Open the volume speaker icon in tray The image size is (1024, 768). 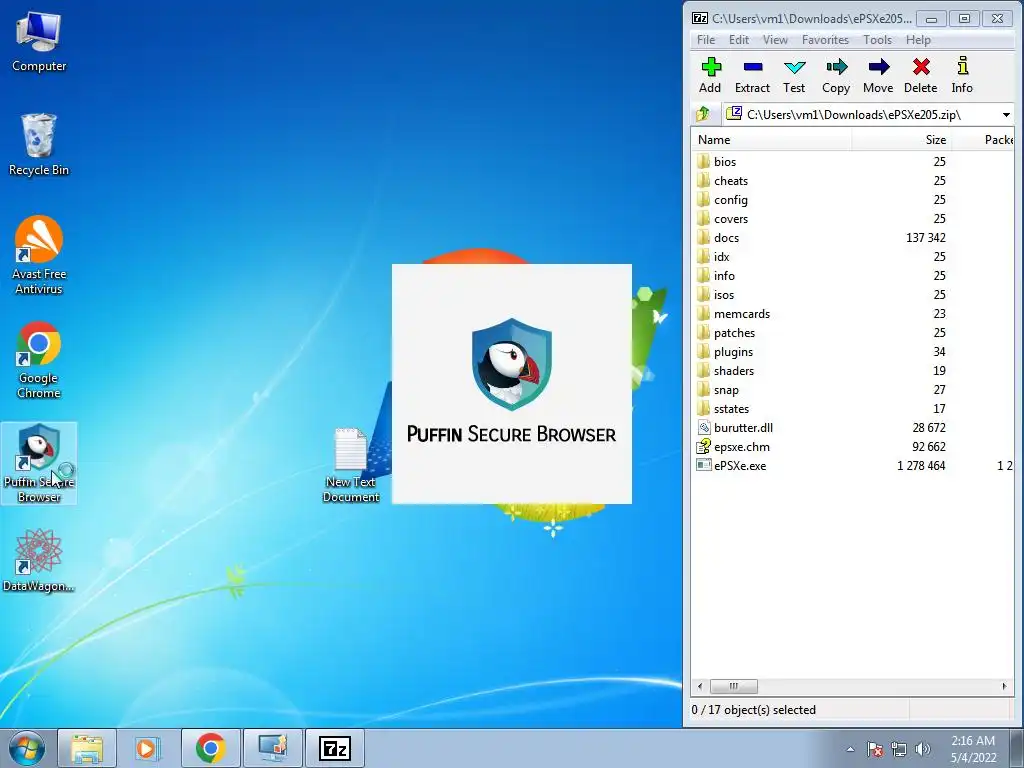point(922,749)
